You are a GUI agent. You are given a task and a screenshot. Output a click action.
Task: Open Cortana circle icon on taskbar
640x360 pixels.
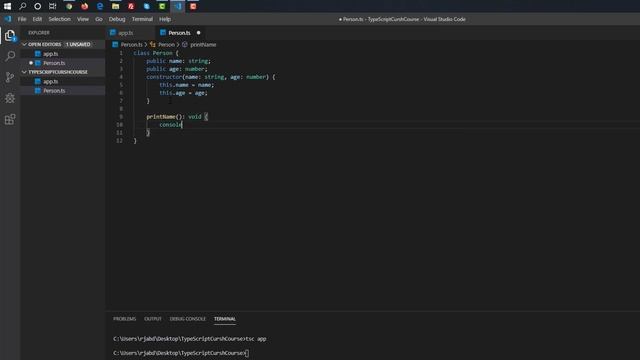(38, 6)
